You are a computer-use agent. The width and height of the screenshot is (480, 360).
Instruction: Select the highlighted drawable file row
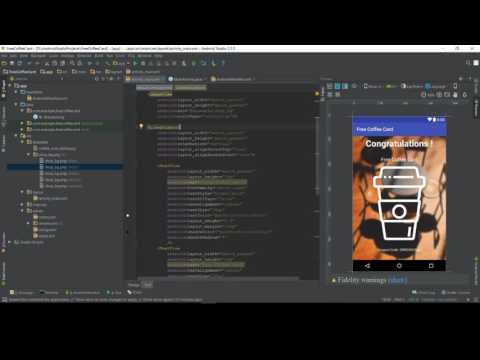click(x=65, y=167)
